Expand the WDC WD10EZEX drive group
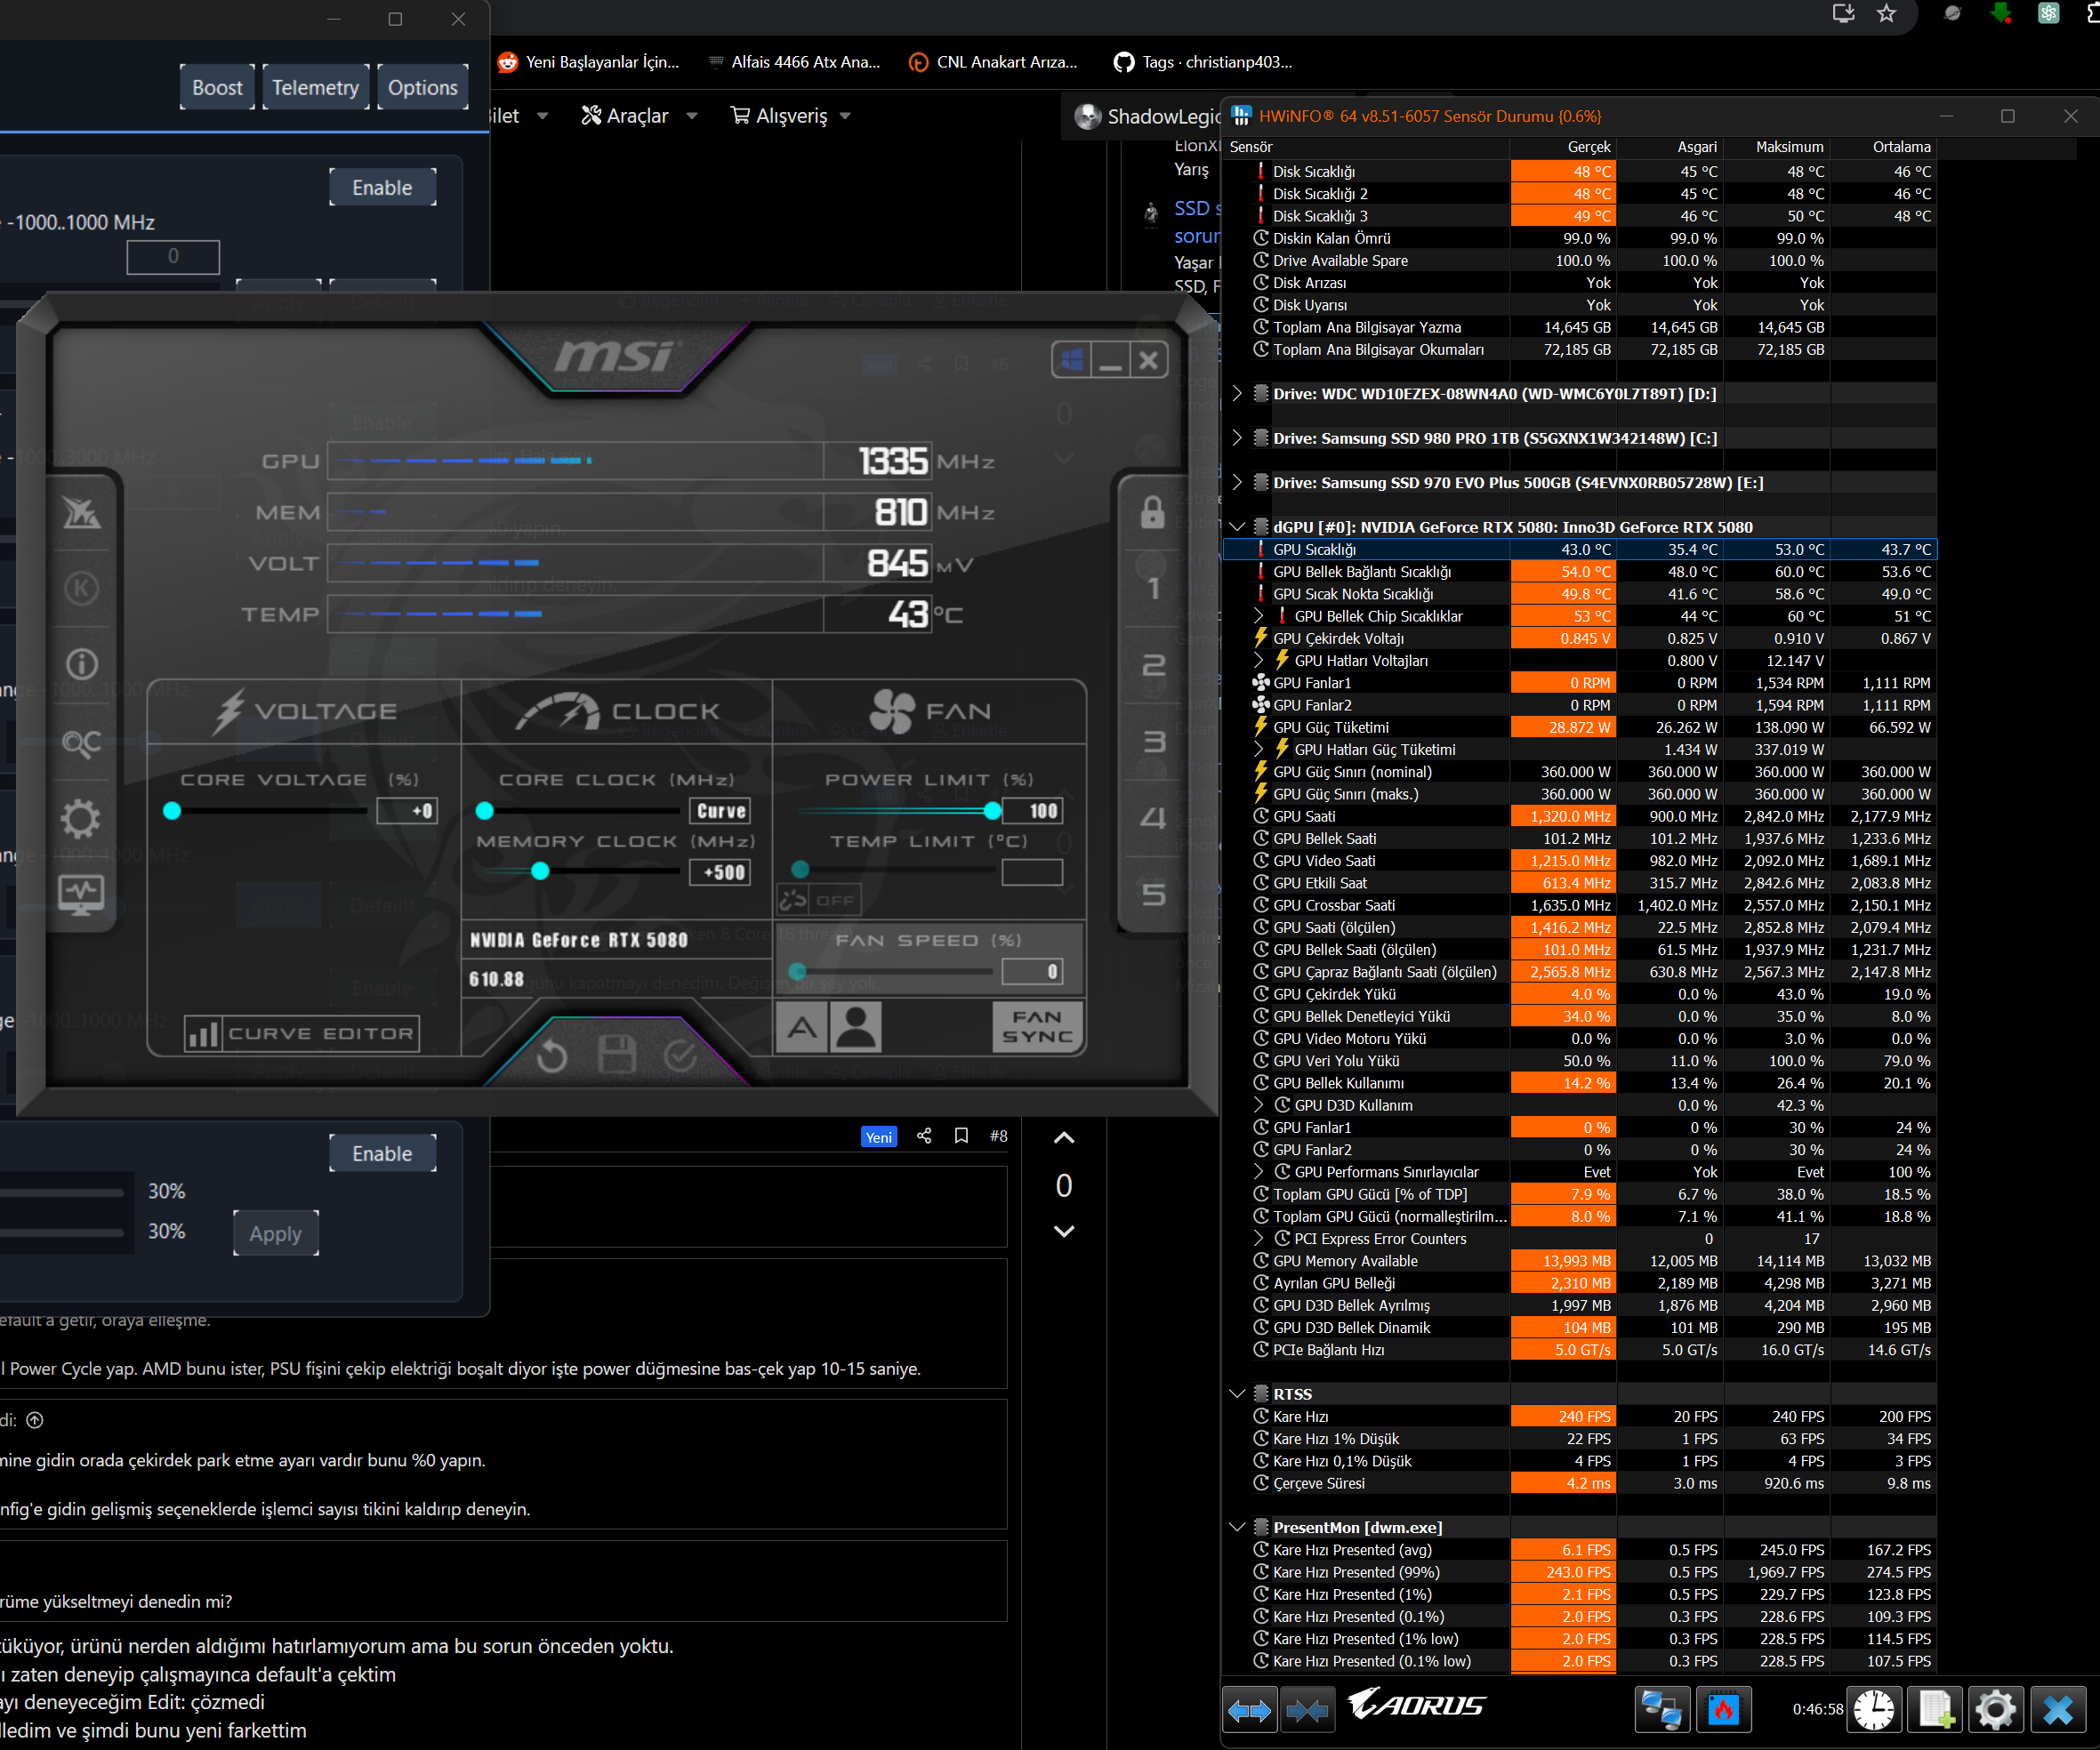 pyautogui.click(x=1237, y=394)
